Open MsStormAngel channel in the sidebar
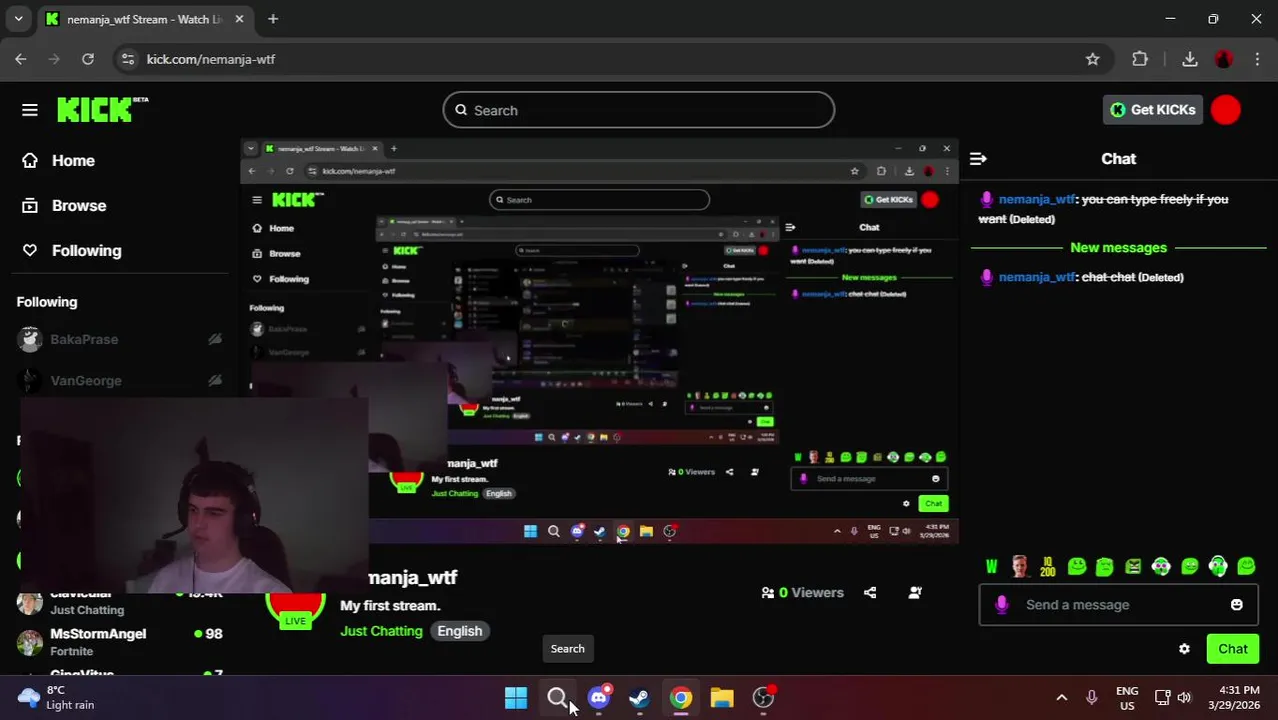 tap(120, 642)
